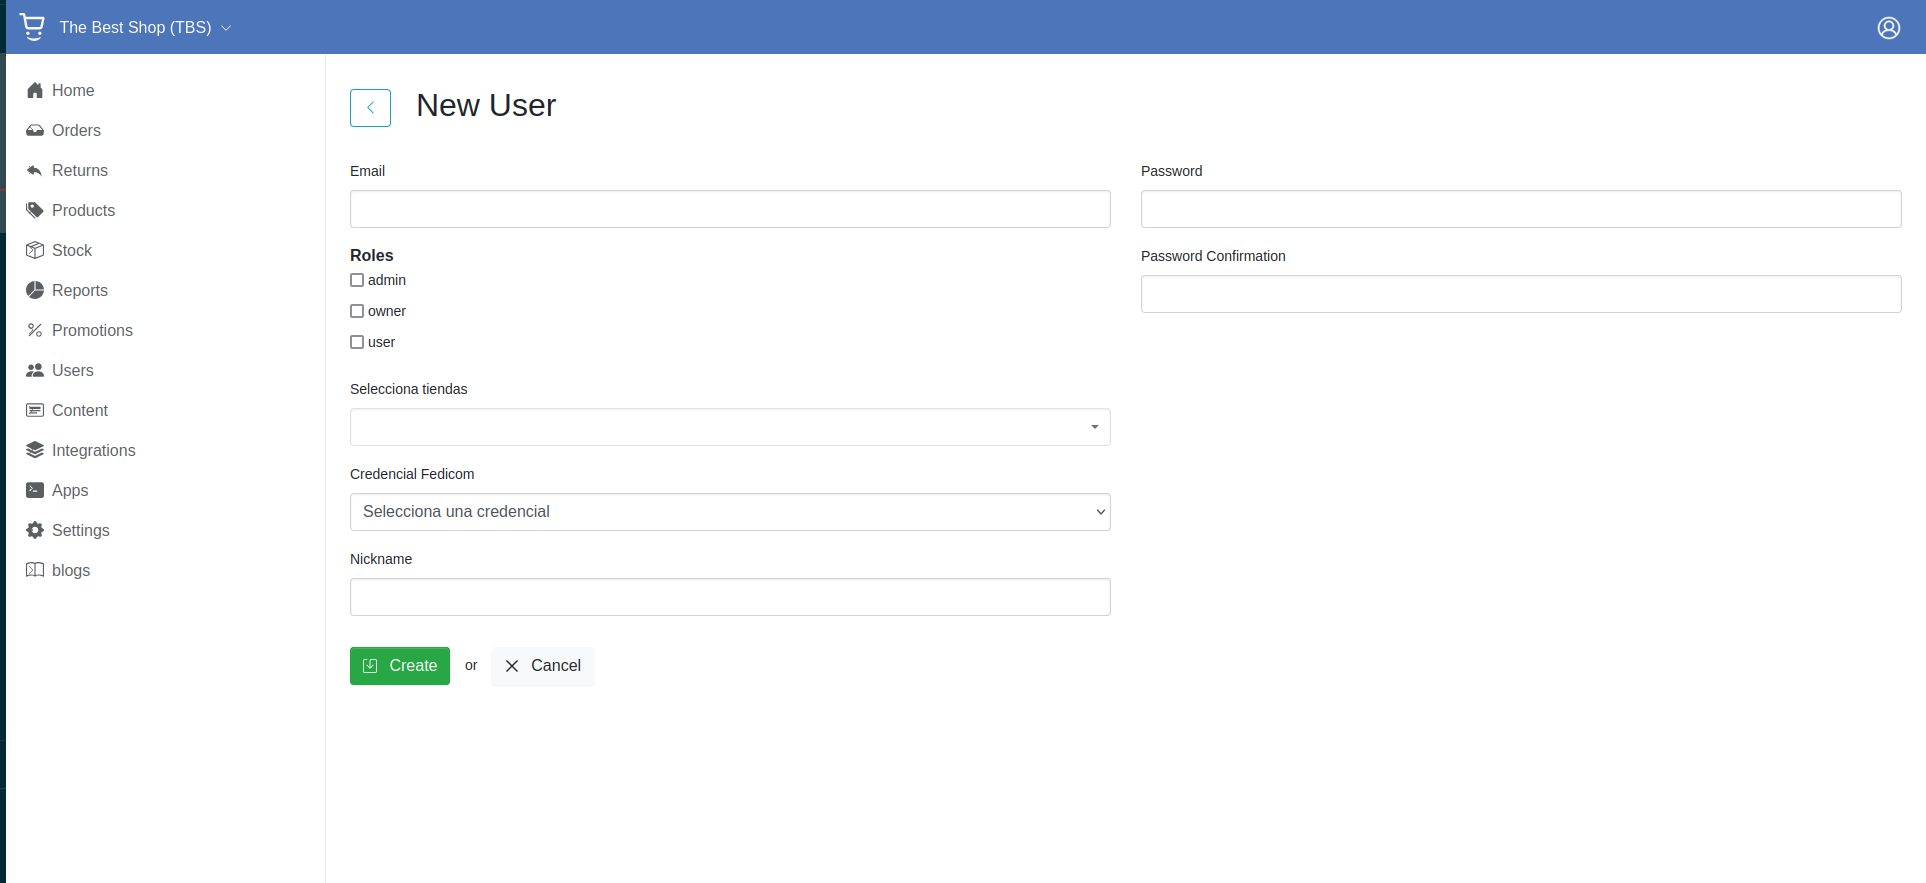Expand the Selecciona tiendas dropdown
This screenshot has height=883, width=1926.
(730, 427)
